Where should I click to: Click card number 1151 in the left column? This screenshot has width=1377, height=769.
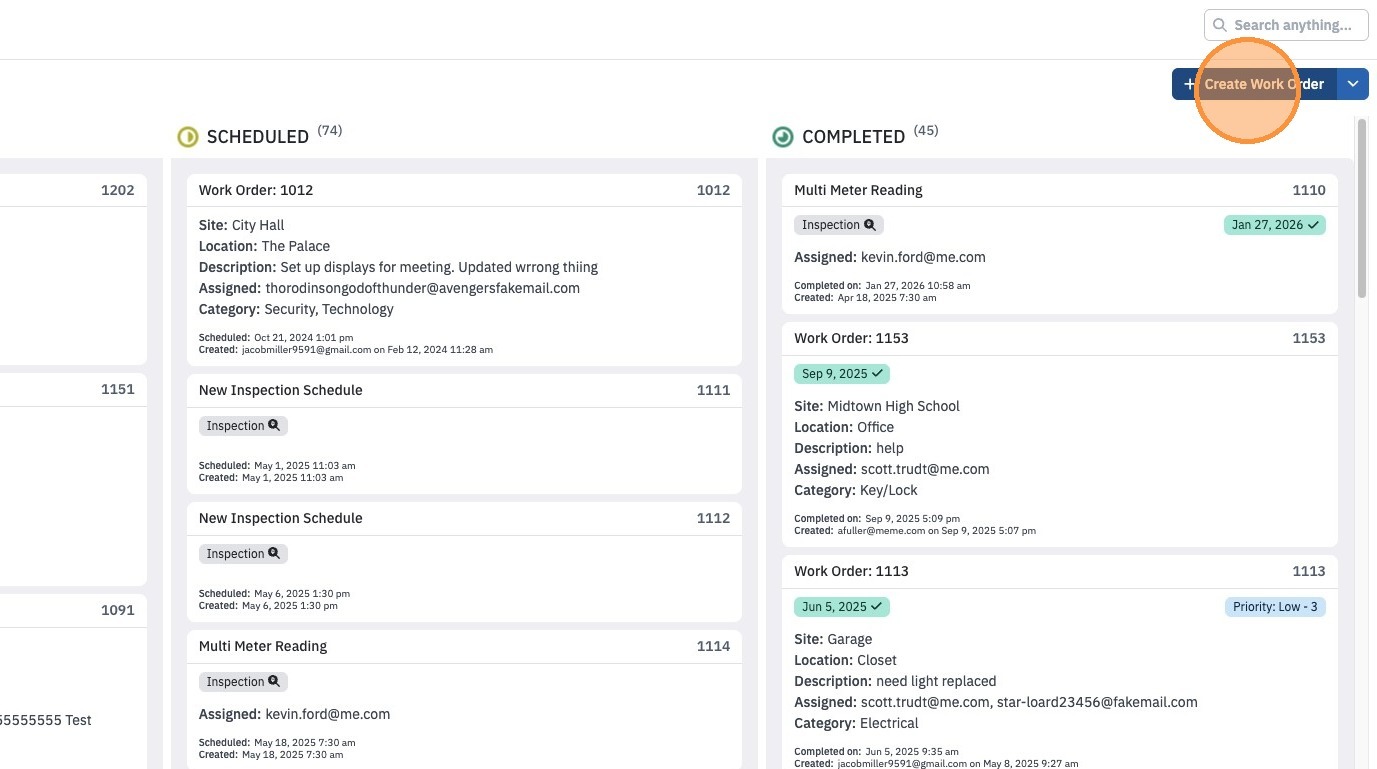point(118,390)
